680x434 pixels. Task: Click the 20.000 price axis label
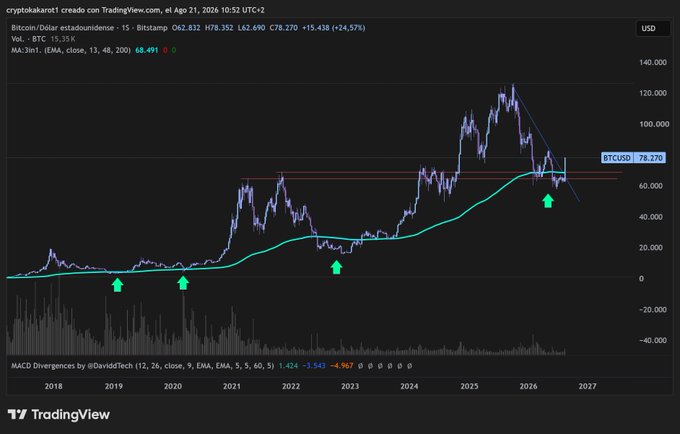point(651,248)
